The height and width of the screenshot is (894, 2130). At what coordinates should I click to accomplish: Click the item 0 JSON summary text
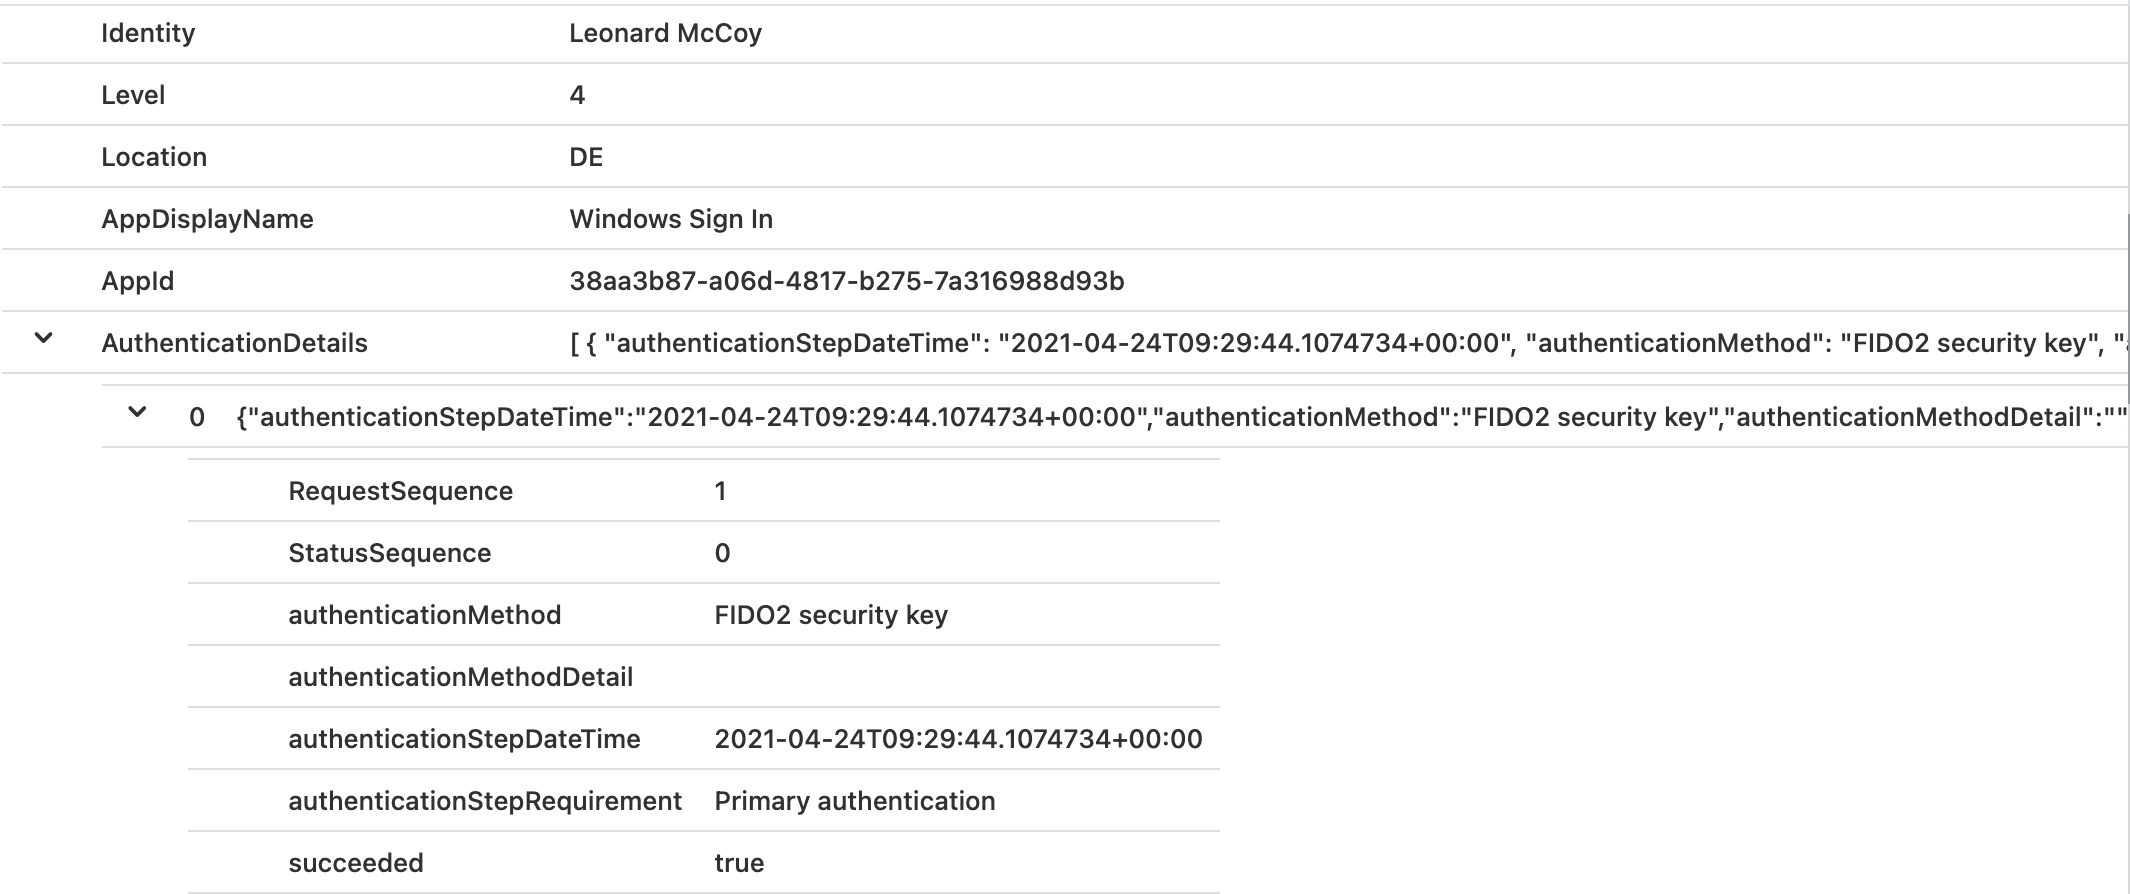pos(1181,417)
